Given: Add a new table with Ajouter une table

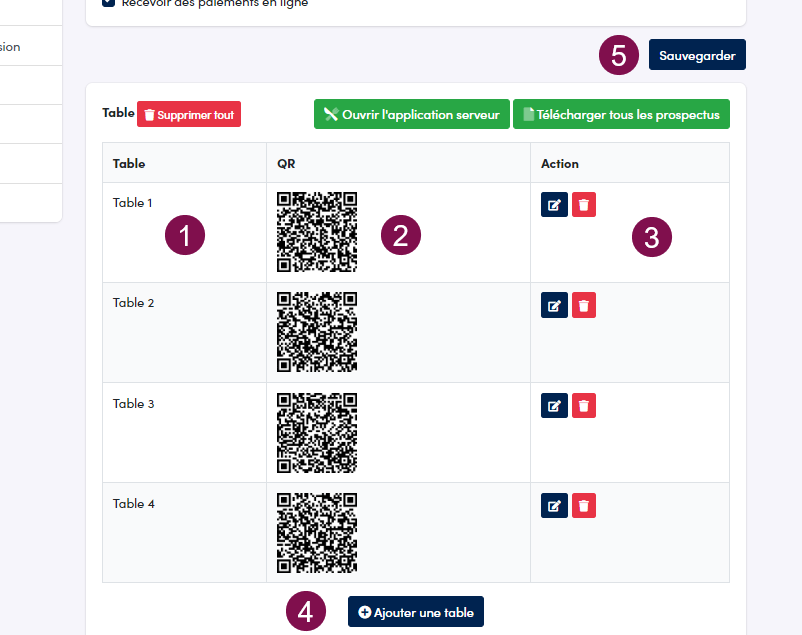Looking at the screenshot, I should click(416, 611).
